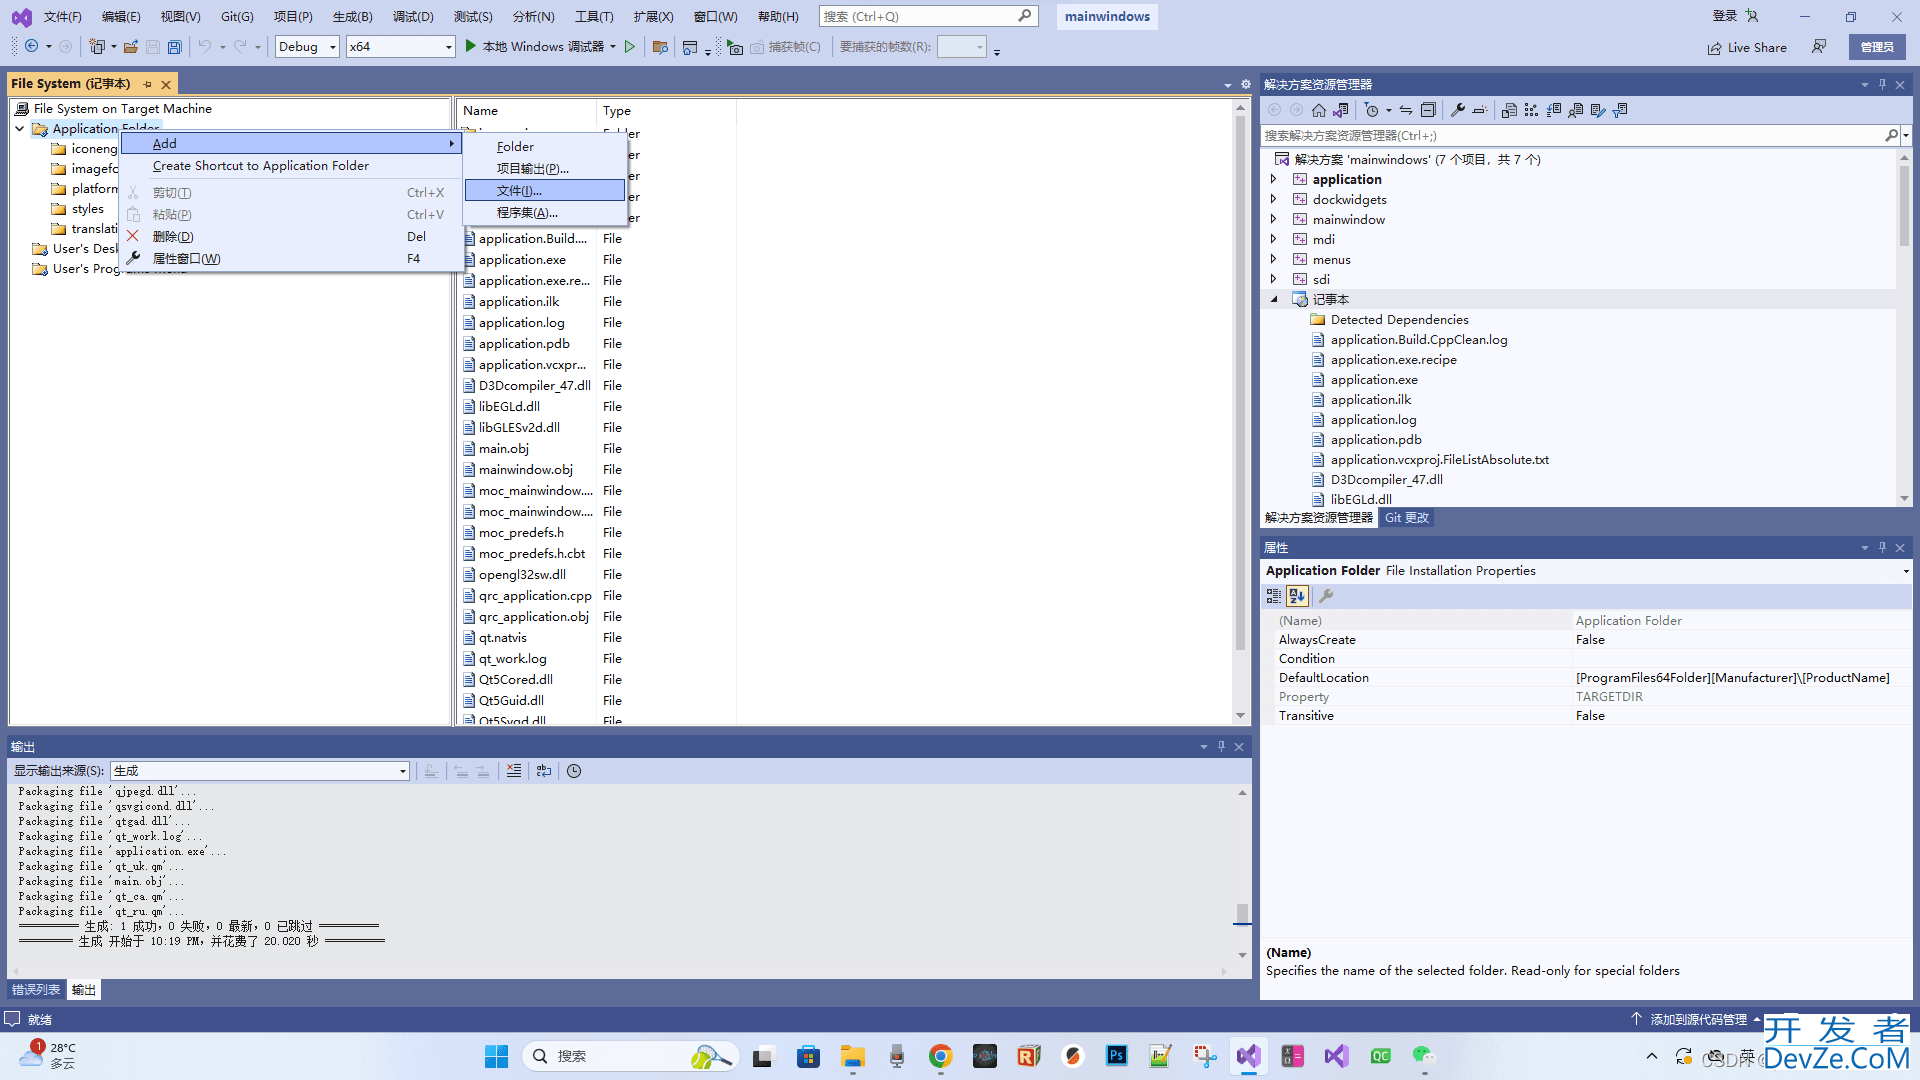1920x1080 pixels.
Task: Click Start Without Debugging outline play icon
Action: (x=629, y=47)
